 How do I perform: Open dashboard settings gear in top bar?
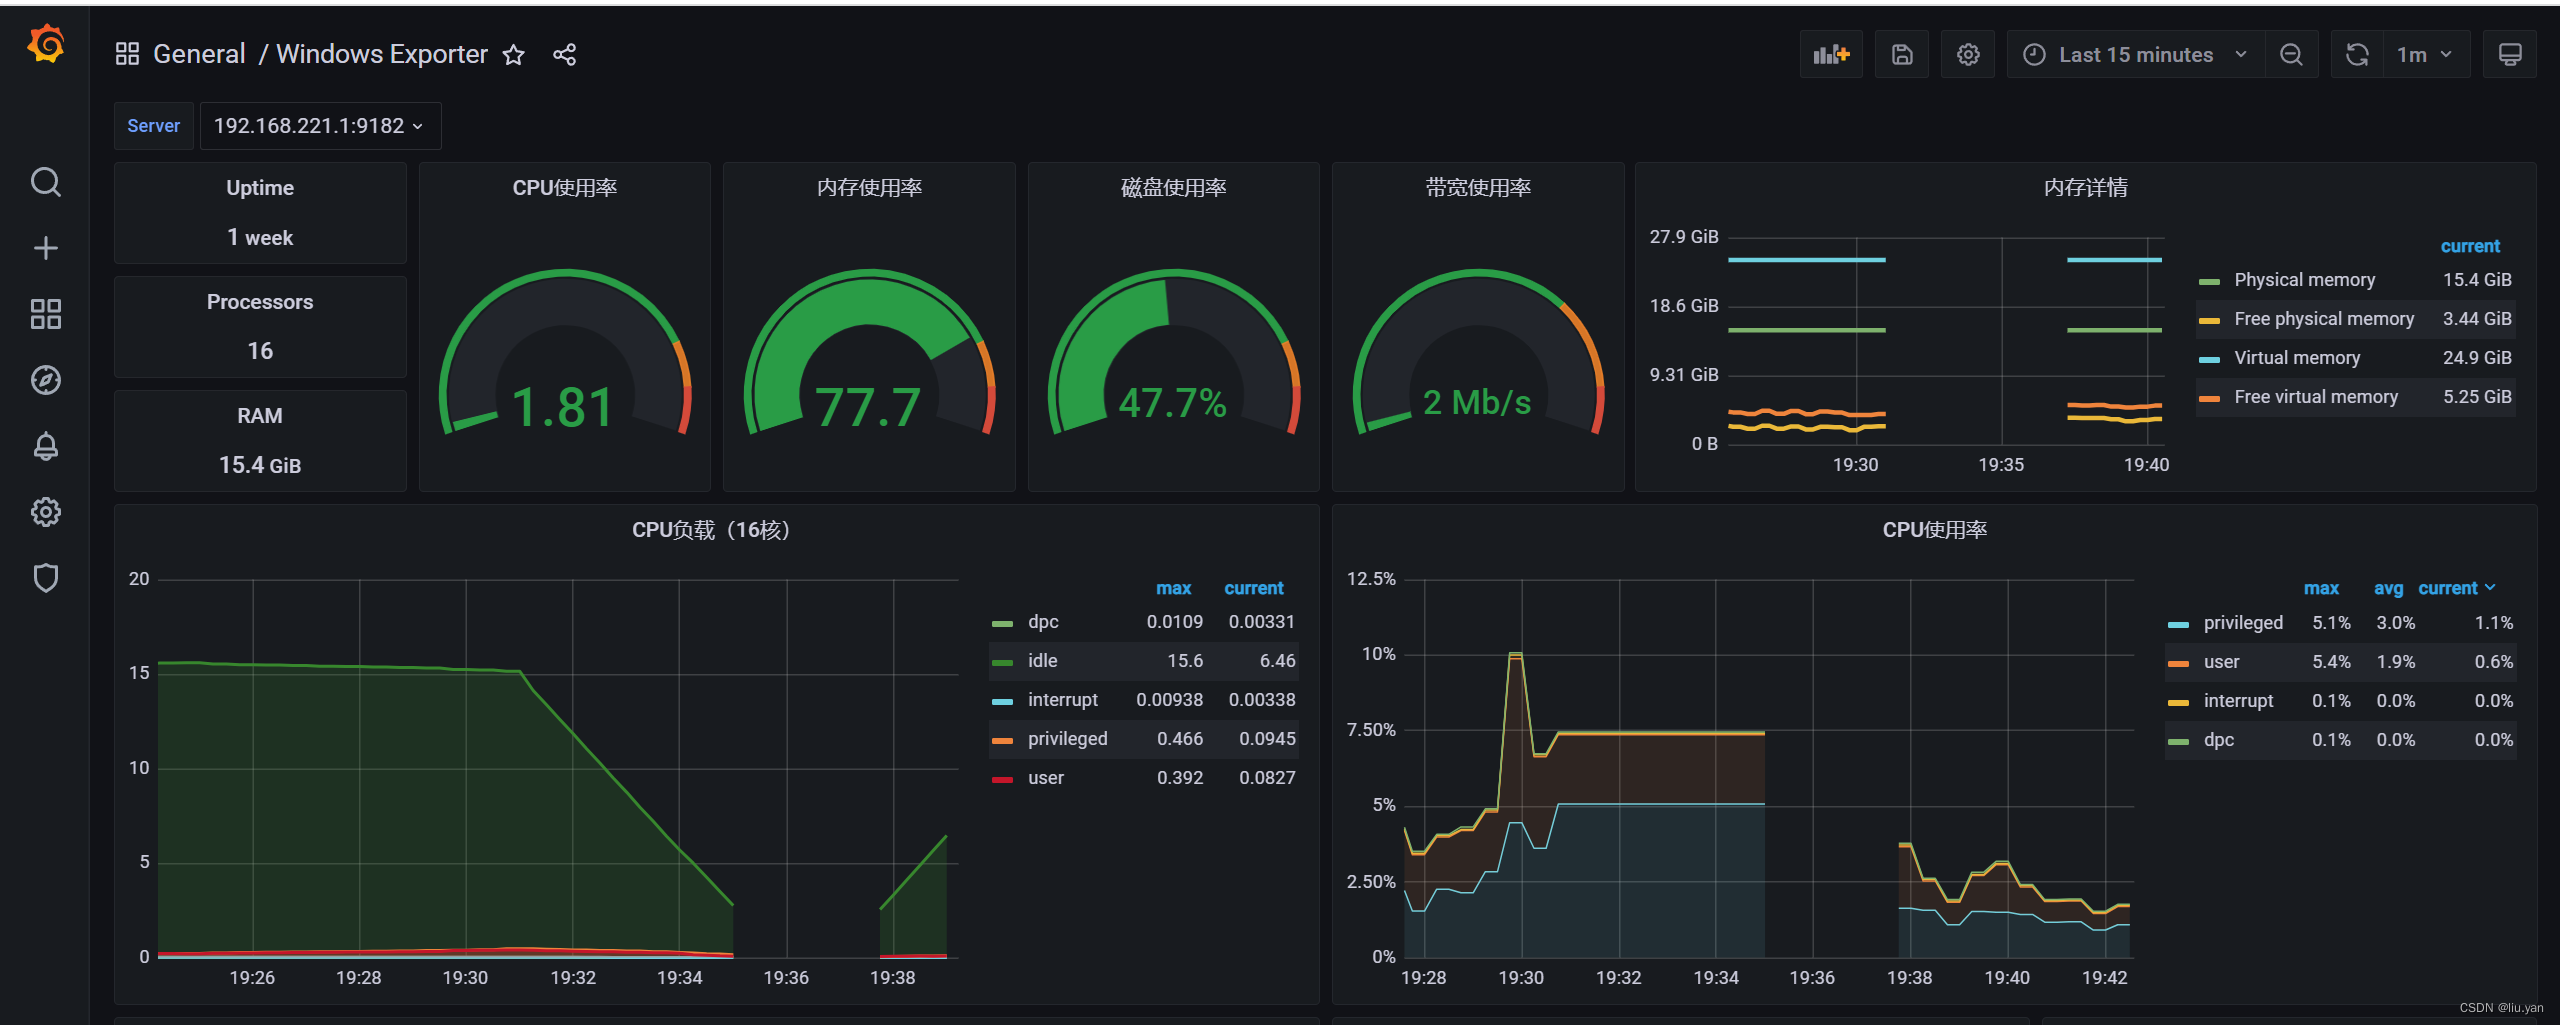1968,55
